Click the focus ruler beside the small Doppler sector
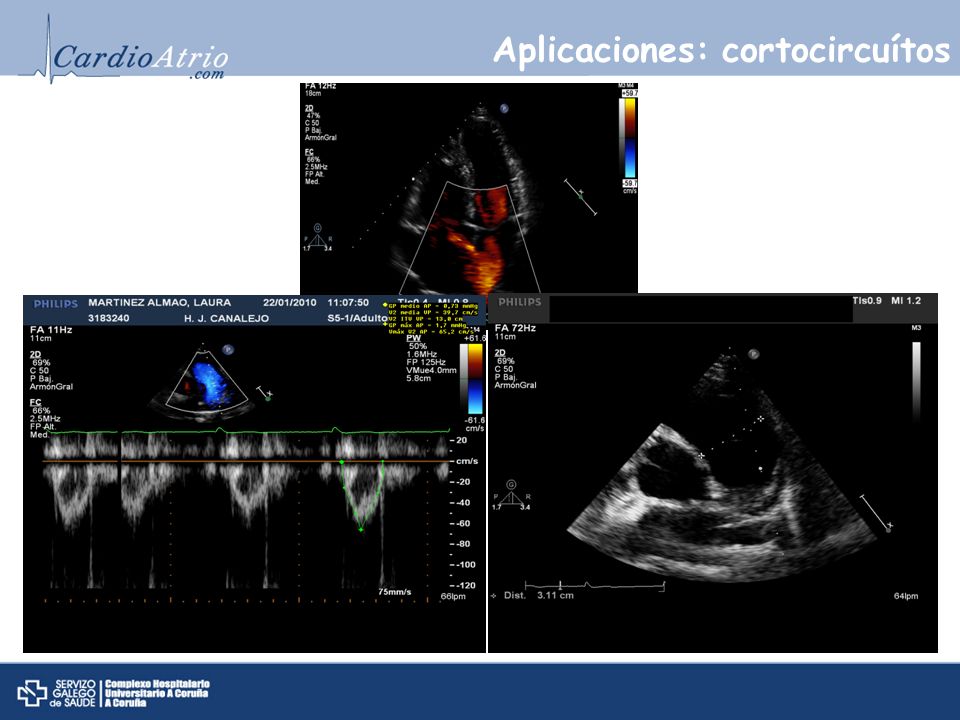 click(264, 393)
